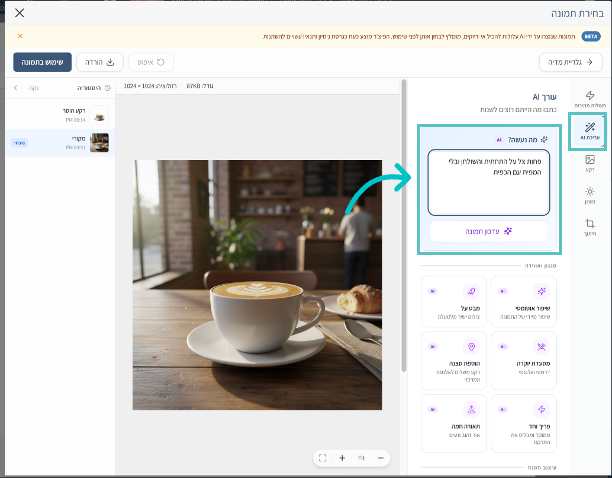The height and width of the screenshot is (478, 612).
Task: Apply the שיפור אוטומטי auto enhance preset
Action: point(523,302)
